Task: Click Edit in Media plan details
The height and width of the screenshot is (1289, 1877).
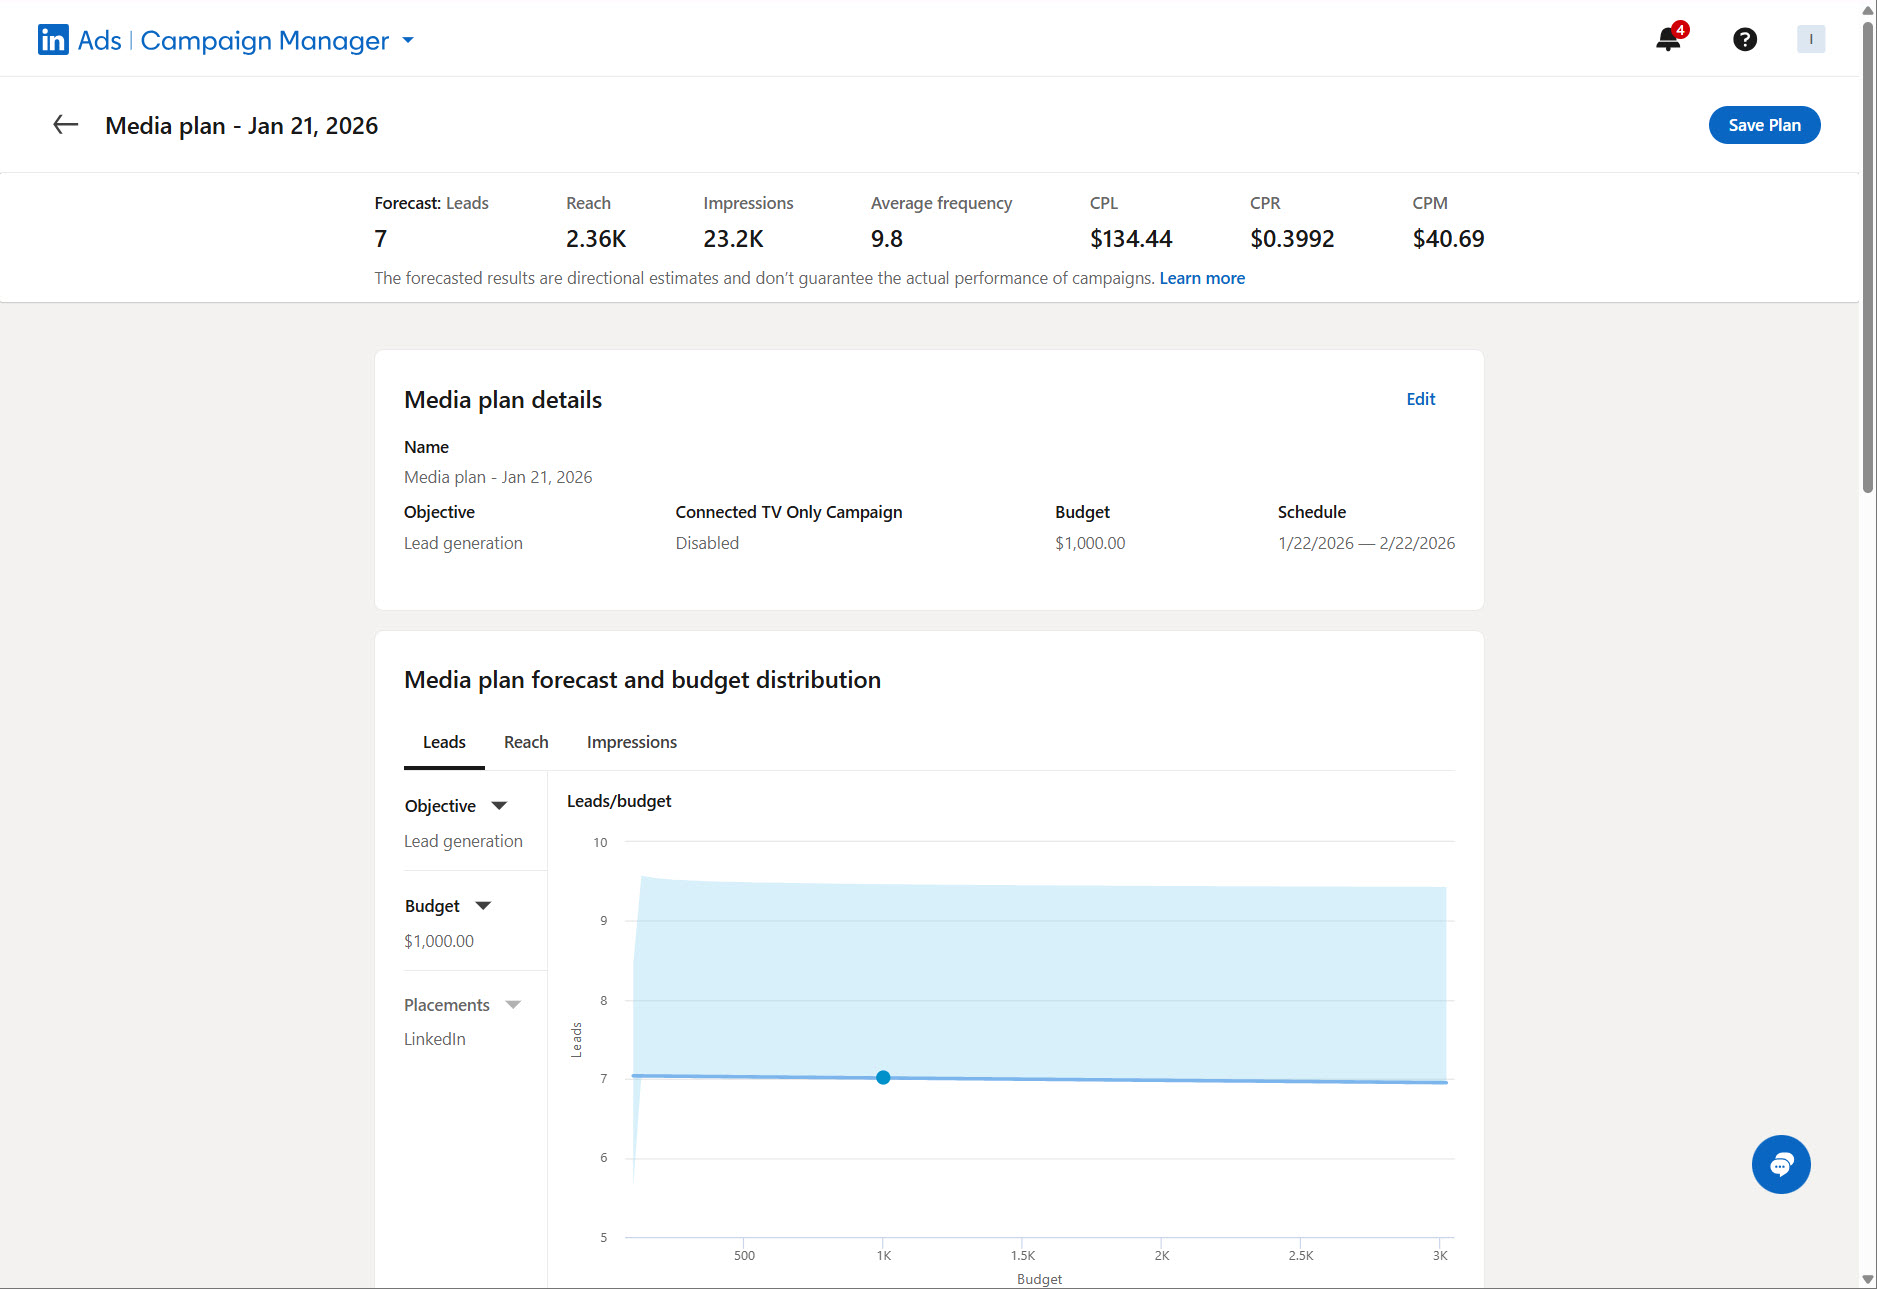Action: [x=1420, y=399]
